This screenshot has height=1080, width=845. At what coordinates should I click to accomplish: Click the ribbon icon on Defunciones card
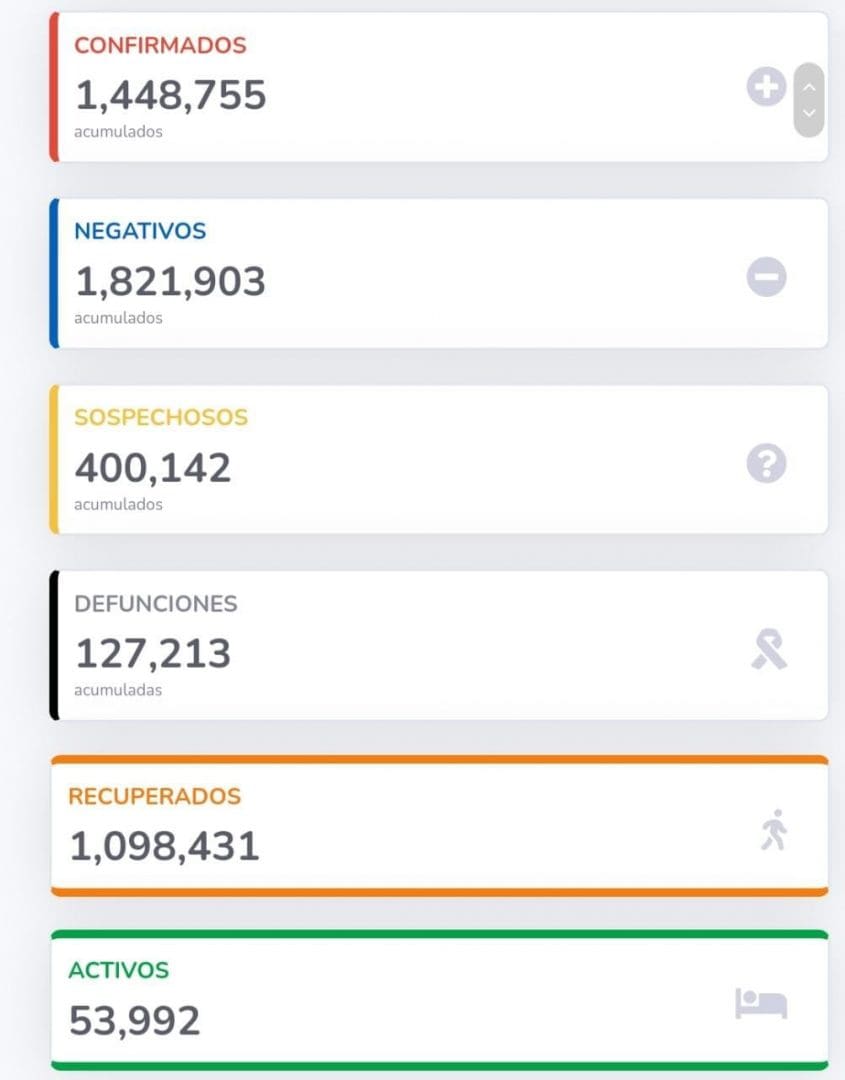[x=769, y=649]
